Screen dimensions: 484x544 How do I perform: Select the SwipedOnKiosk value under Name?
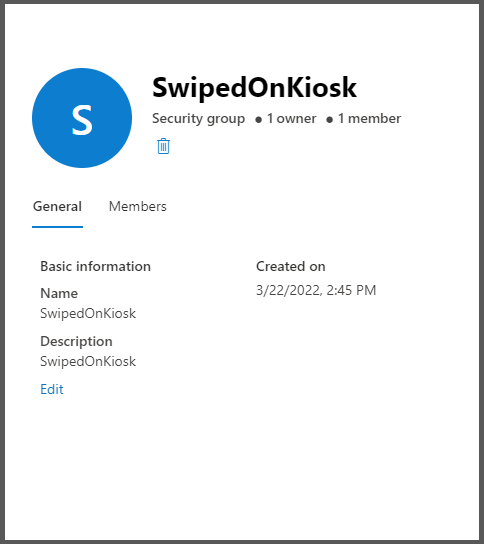(88, 314)
